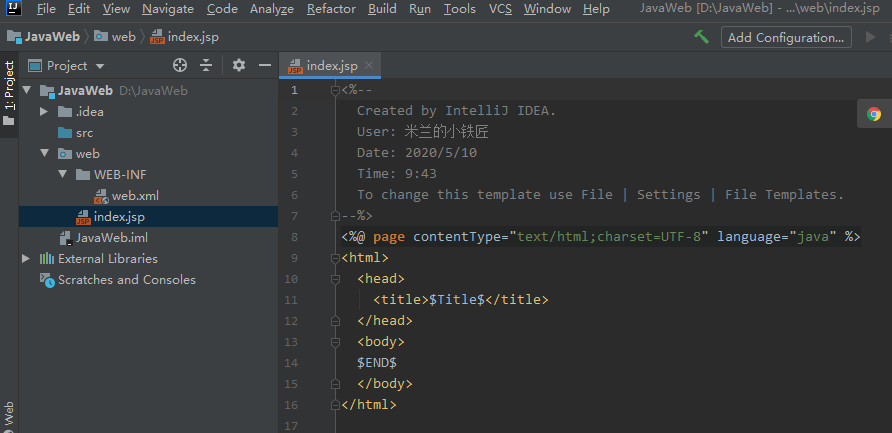Collapse the JavaWeb root node arrow
The height and width of the screenshot is (433, 892).
pos(27,90)
